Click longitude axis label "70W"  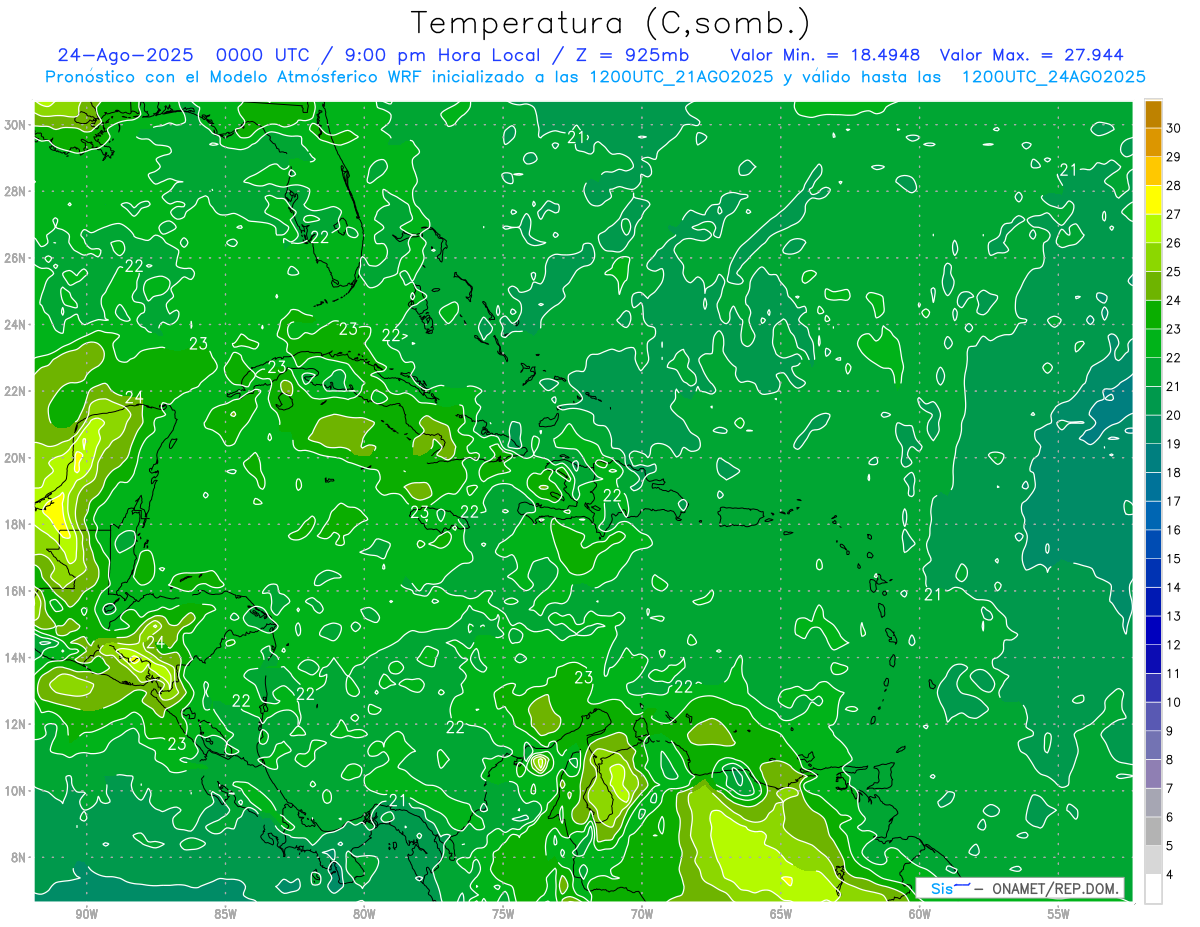click(x=642, y=914)
